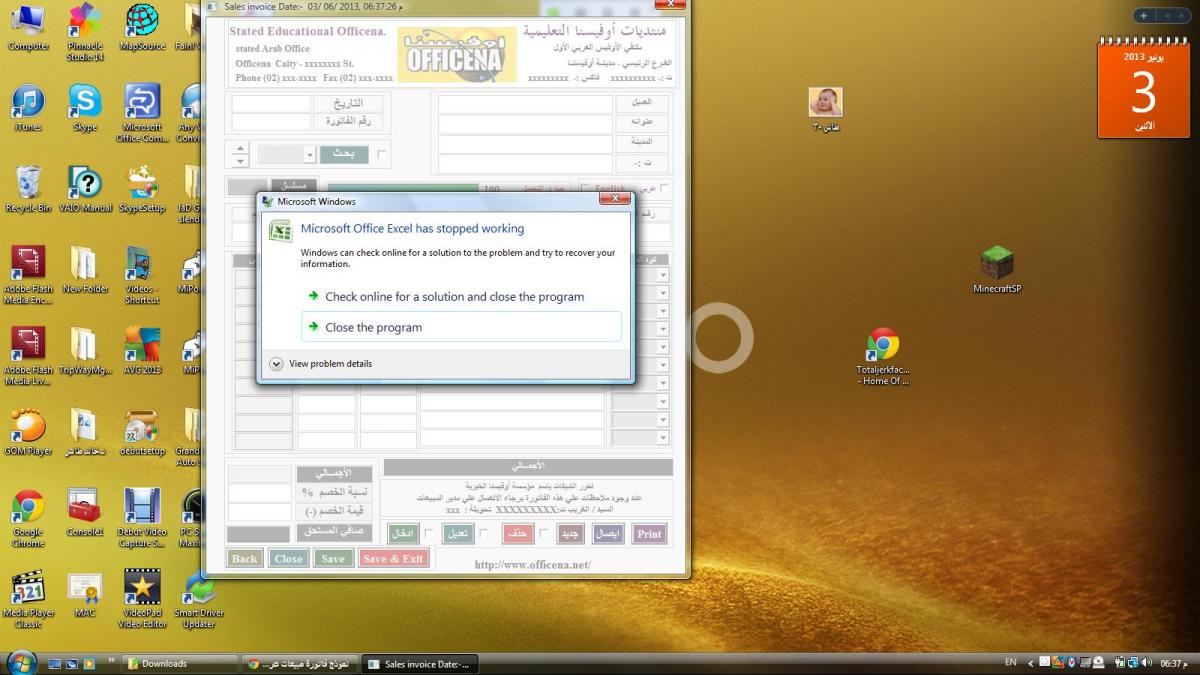1200x675 pixels.
Task: Launch MinecraftSP from the desktop
Action: point(997,270)
